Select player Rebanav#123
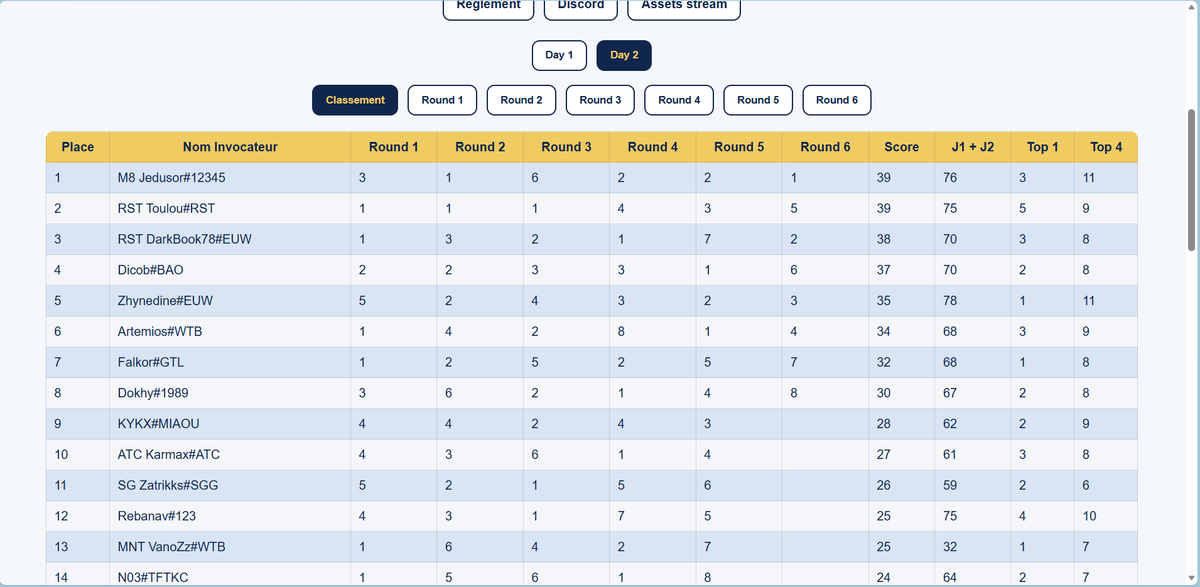Image resolution: width=1200 pixels, height=587 pixels. tap(157, 517)
